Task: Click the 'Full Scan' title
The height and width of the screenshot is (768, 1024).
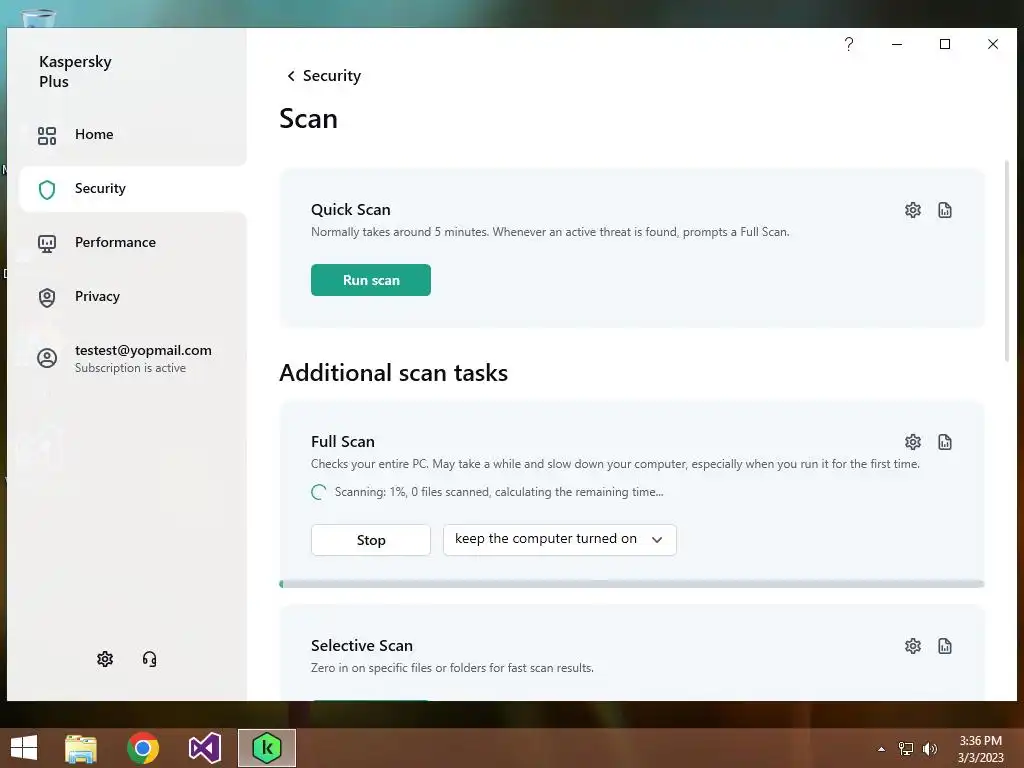Action: pos(343,441)
